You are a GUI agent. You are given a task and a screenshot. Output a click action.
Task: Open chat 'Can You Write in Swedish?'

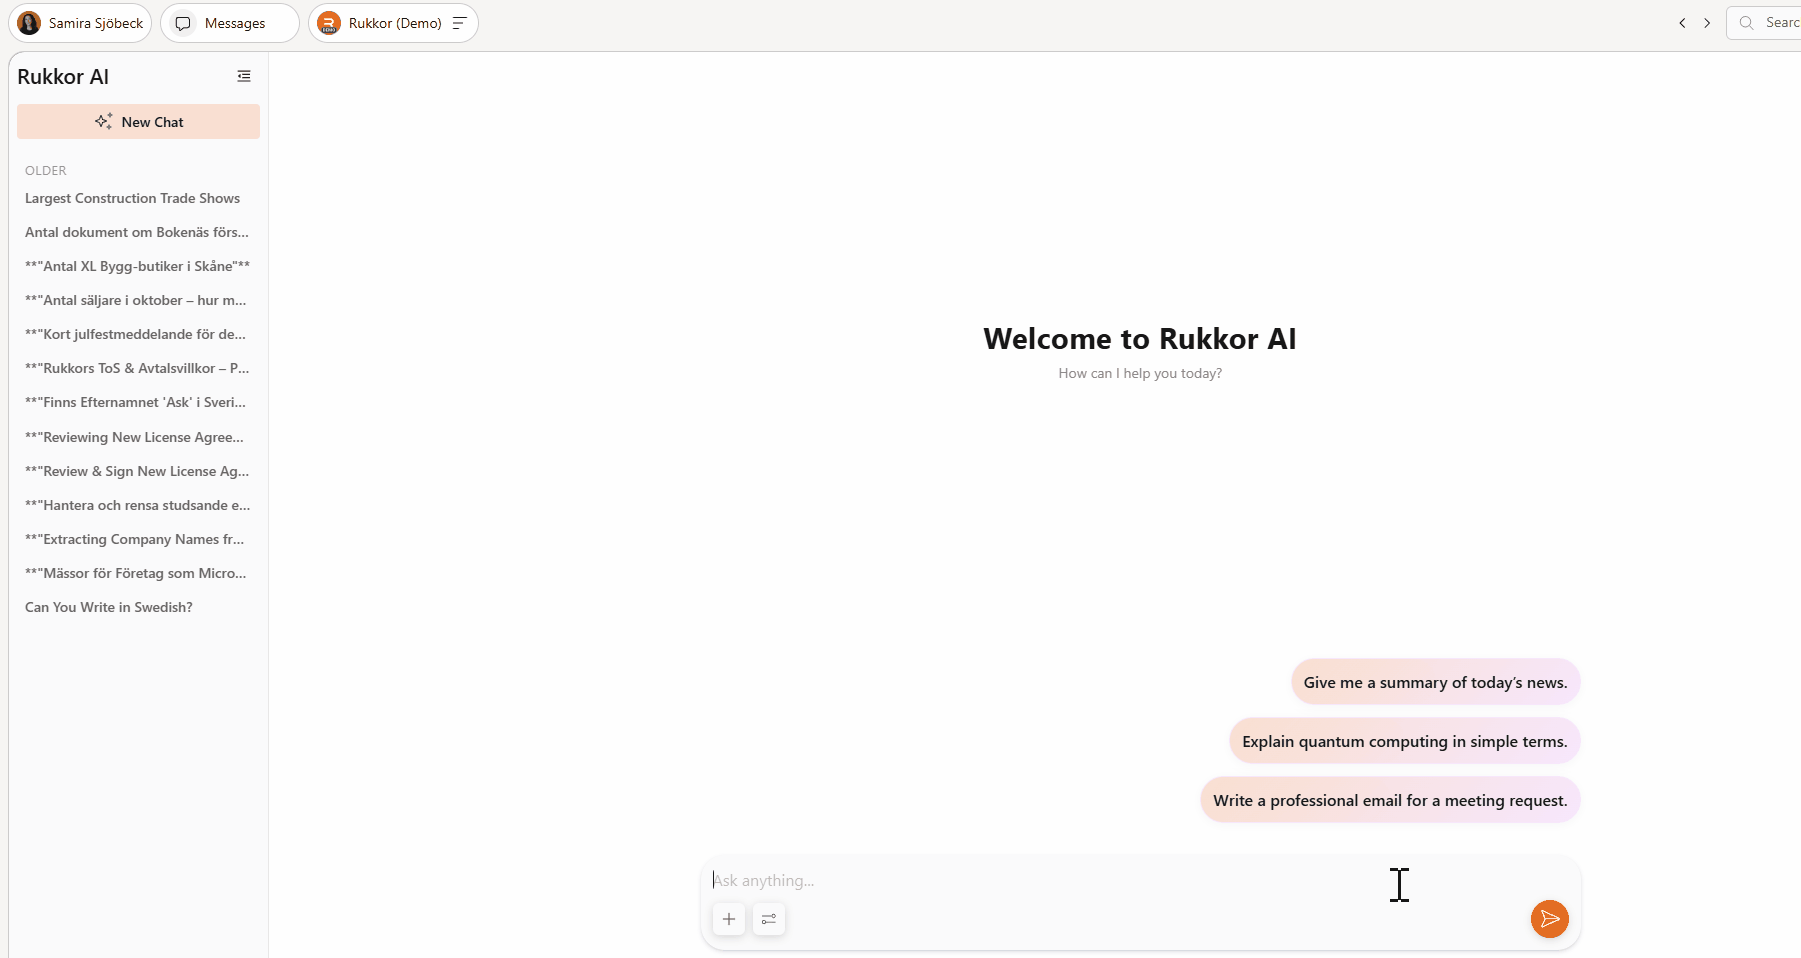click(x=138, y=607)
